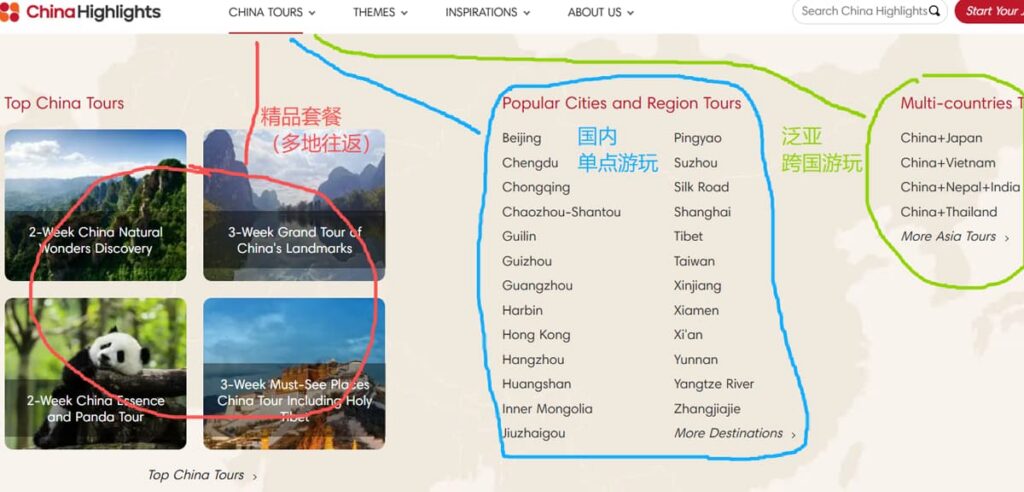The height and width of the screenshot is (492, 1024).
Task: Click the Multi-countries heading
Action: (962, 103)
